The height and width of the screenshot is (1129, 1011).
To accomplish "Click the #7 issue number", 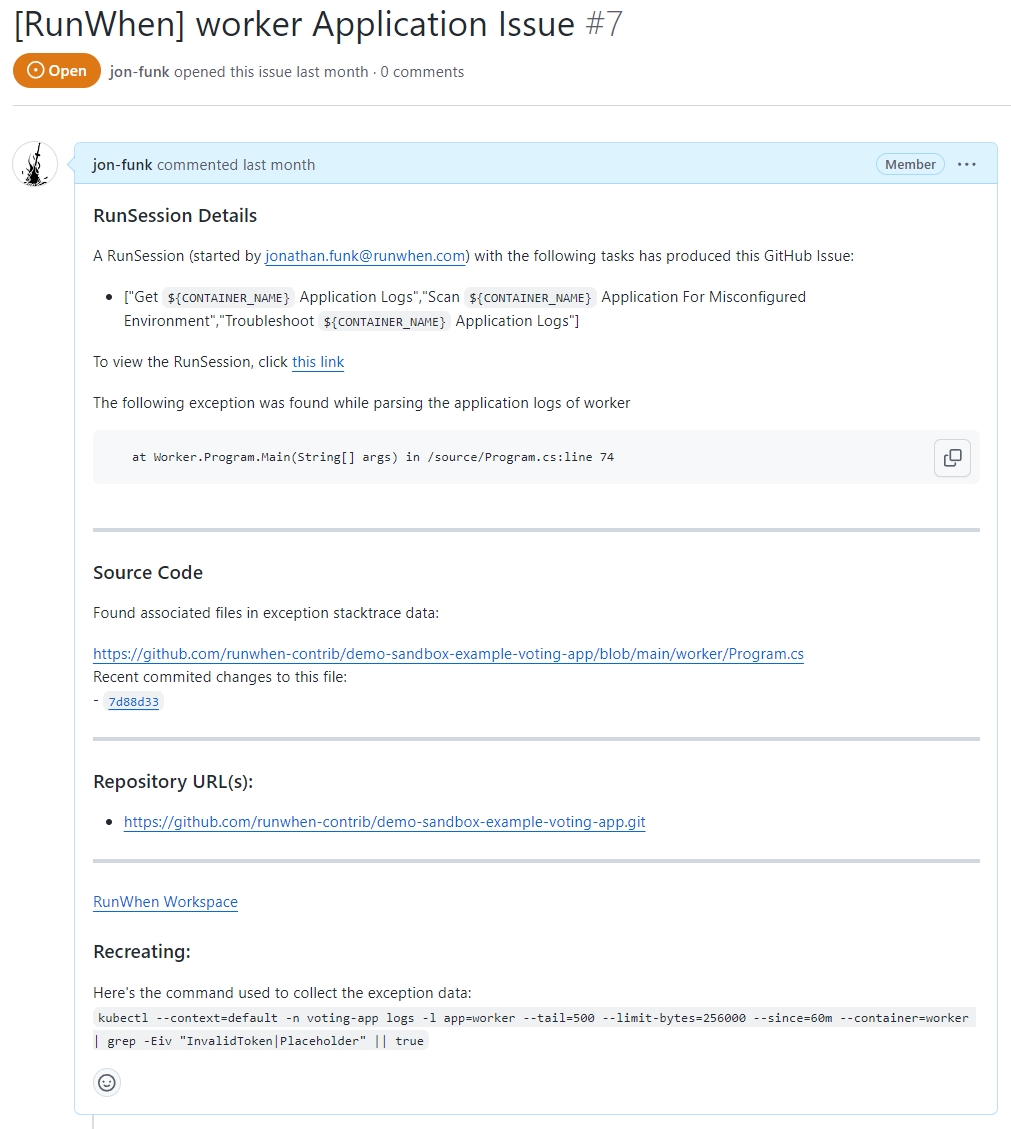I will tap(603, 24).
